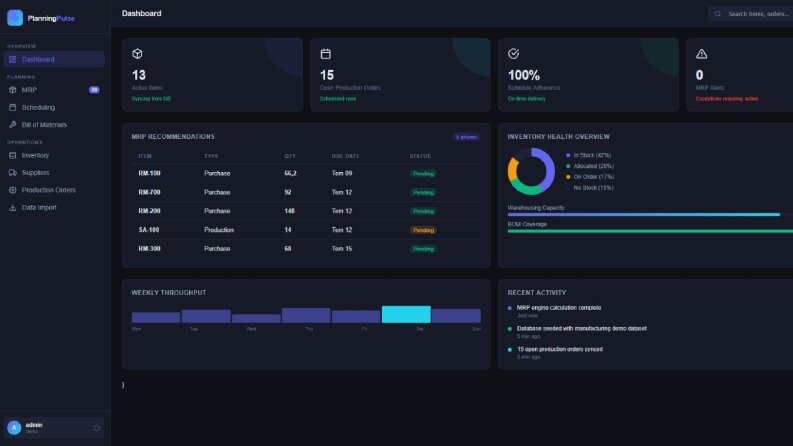Select the RM-100 row item
Image resolution: width=793 pixels, height=446 pixels.
coord(149,173)
